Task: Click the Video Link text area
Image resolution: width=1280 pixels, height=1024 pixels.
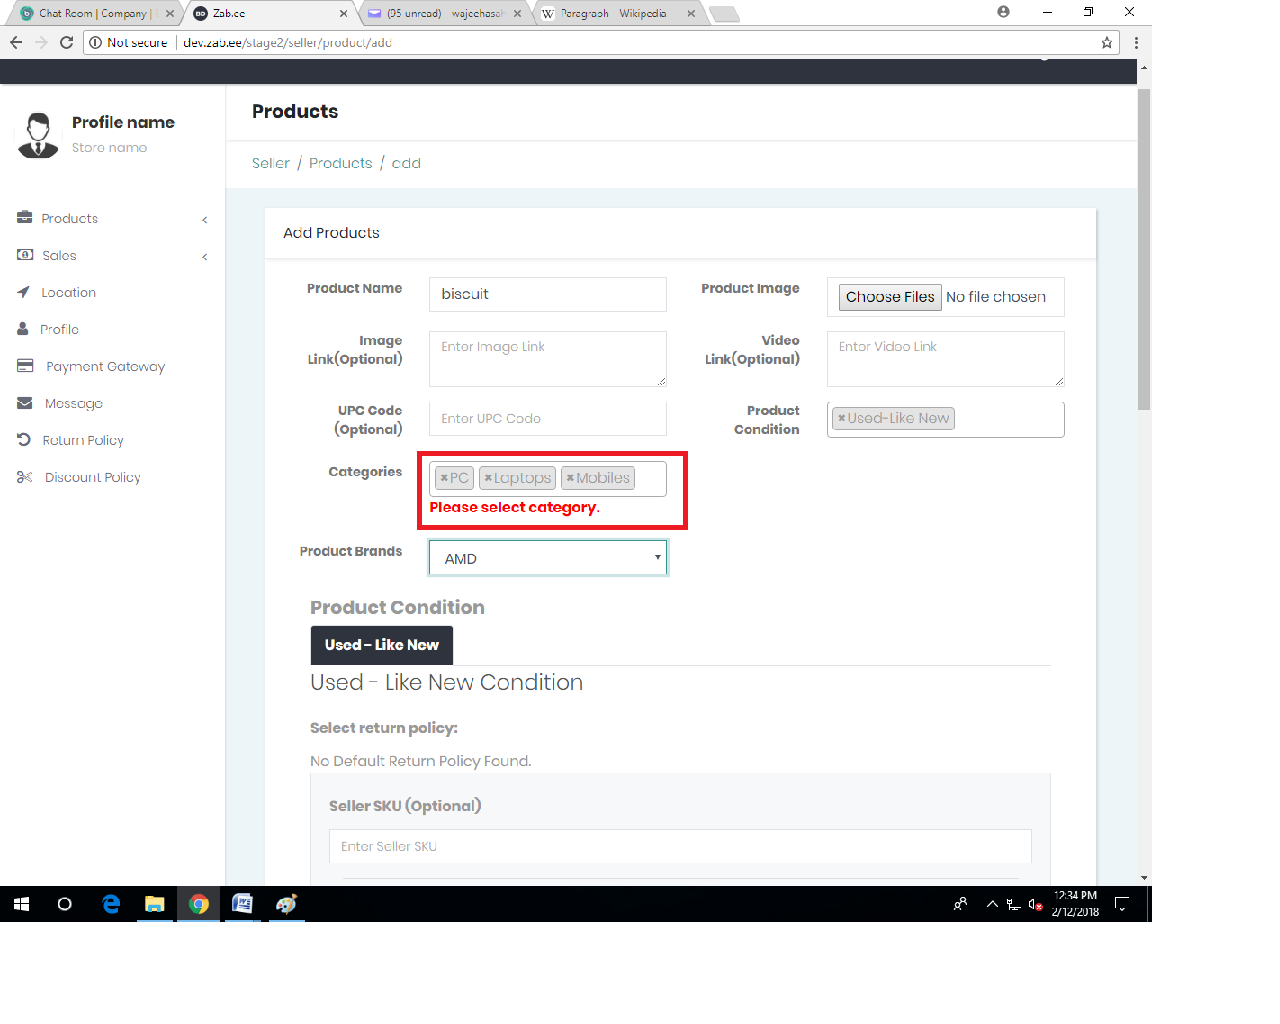Action: click(x=946, y=359)
